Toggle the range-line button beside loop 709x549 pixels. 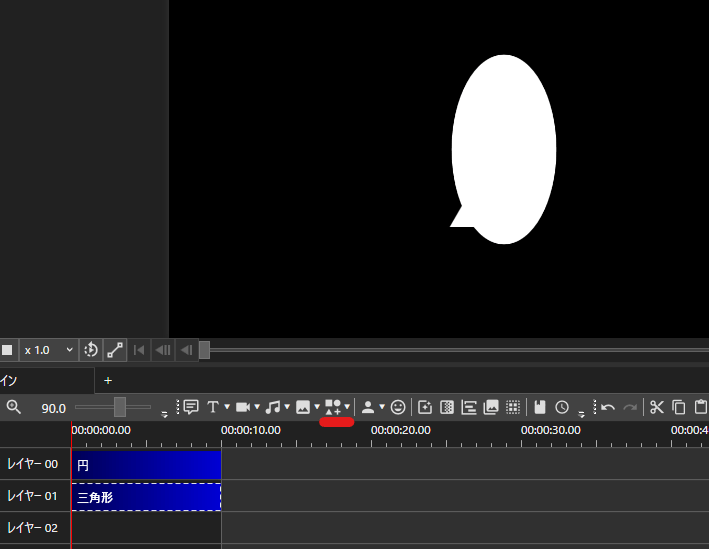[115, 350]
